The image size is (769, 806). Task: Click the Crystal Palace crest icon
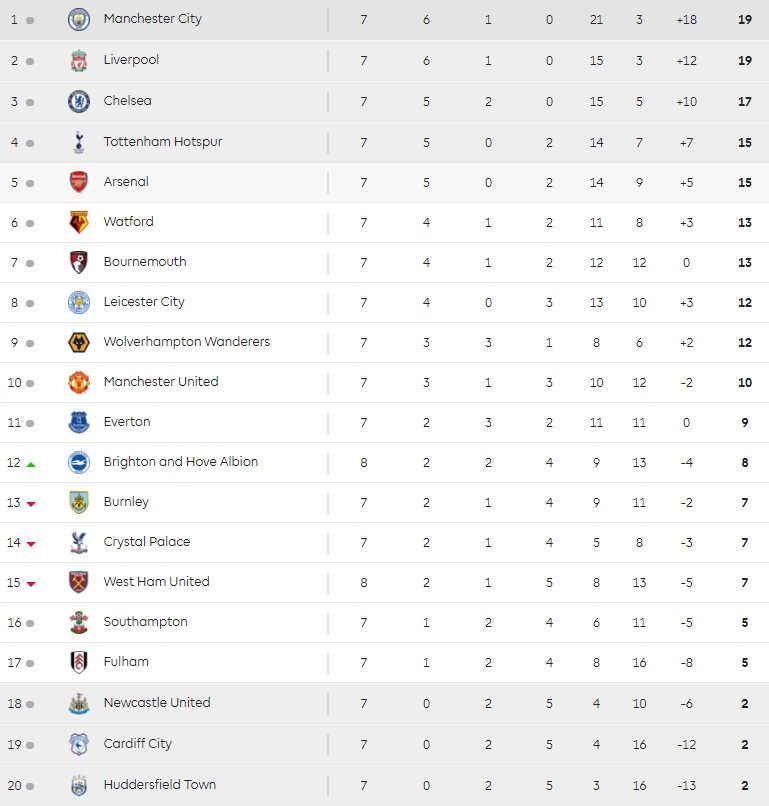[78, 542]
